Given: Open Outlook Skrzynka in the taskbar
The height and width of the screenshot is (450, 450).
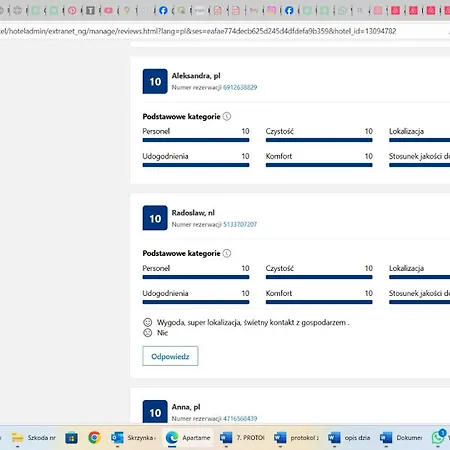Looking at the screenshot, I should (133, 437).
